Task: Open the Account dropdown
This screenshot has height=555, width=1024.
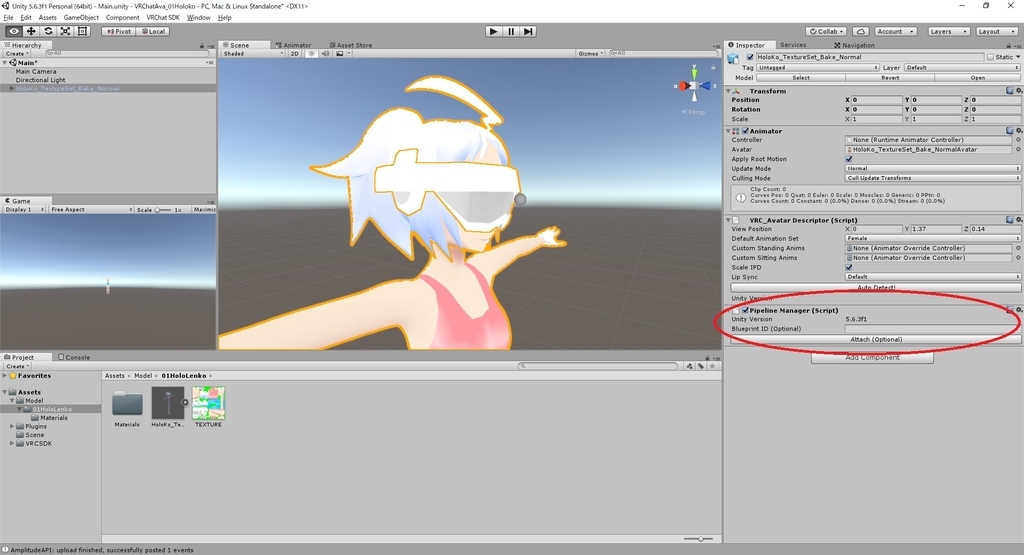Action: pos(894,31)
